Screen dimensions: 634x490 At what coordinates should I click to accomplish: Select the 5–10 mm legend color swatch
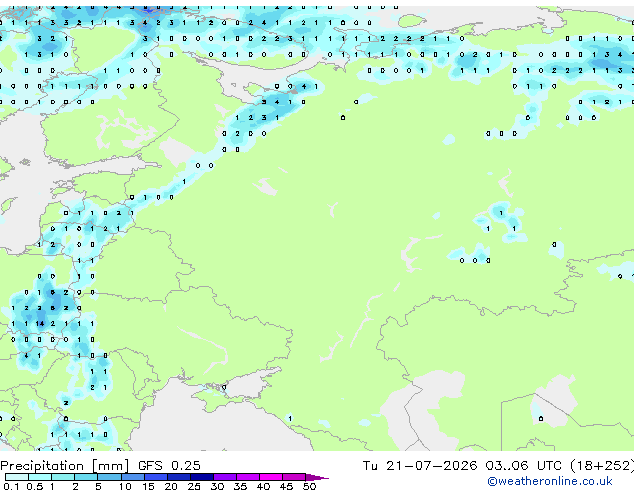point(109,477)
